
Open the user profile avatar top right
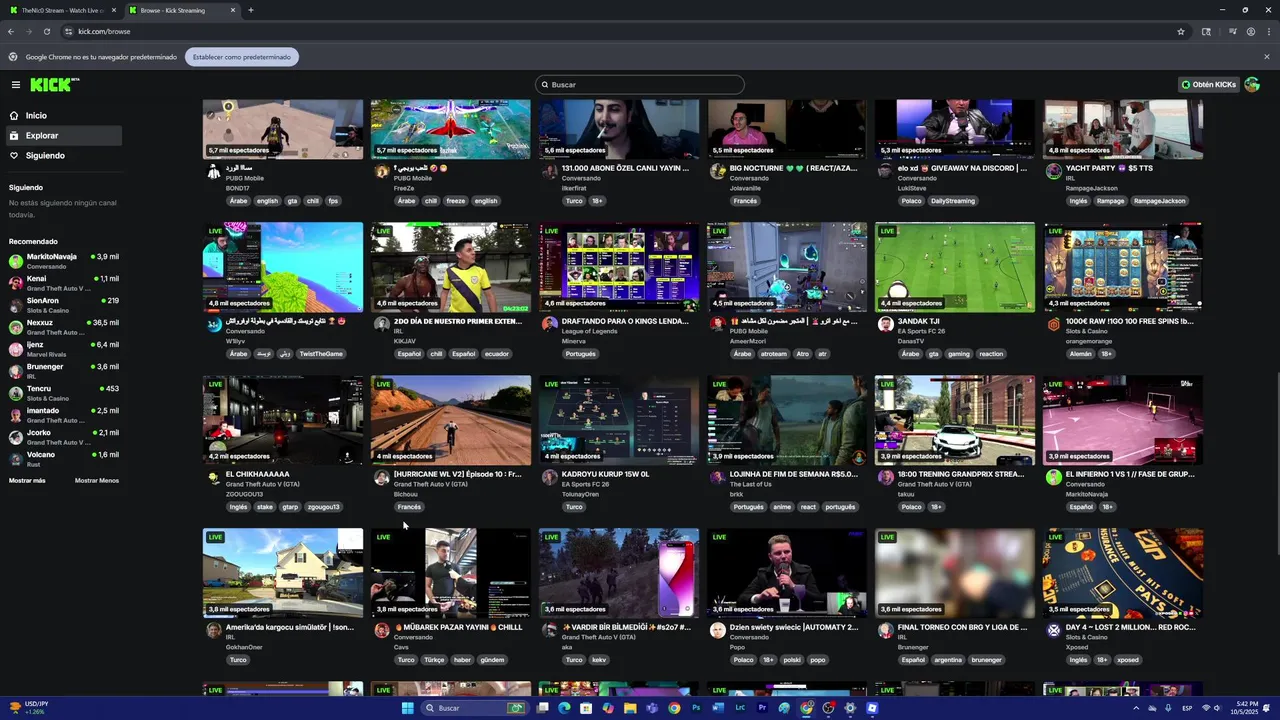click(x=1252, y=85)
